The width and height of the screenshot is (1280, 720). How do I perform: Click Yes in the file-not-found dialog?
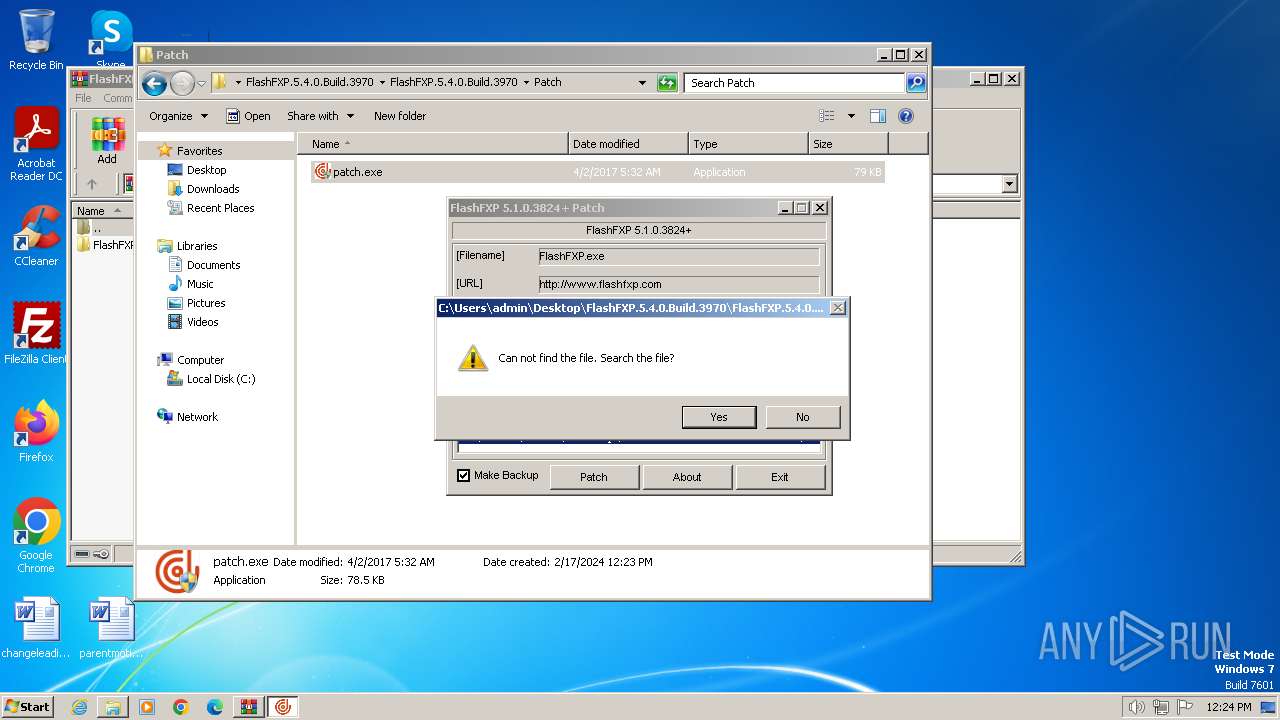719,417
